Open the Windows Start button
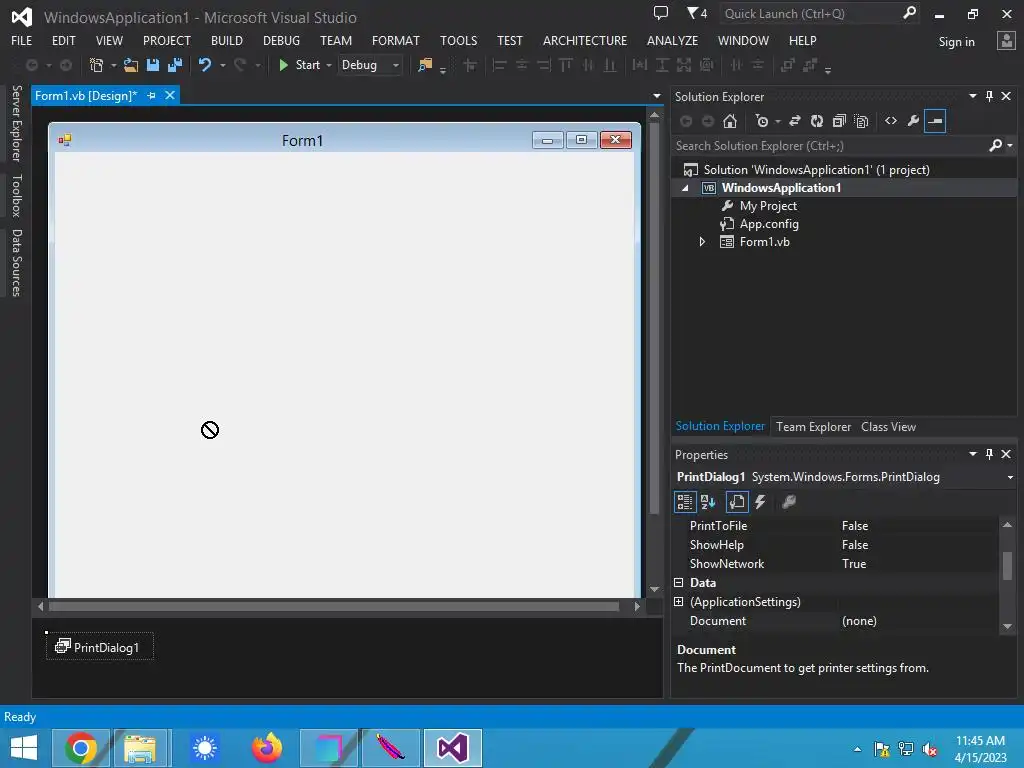Image resolution: width=1024 pixels, height=768 pixels. pos(24,748)
